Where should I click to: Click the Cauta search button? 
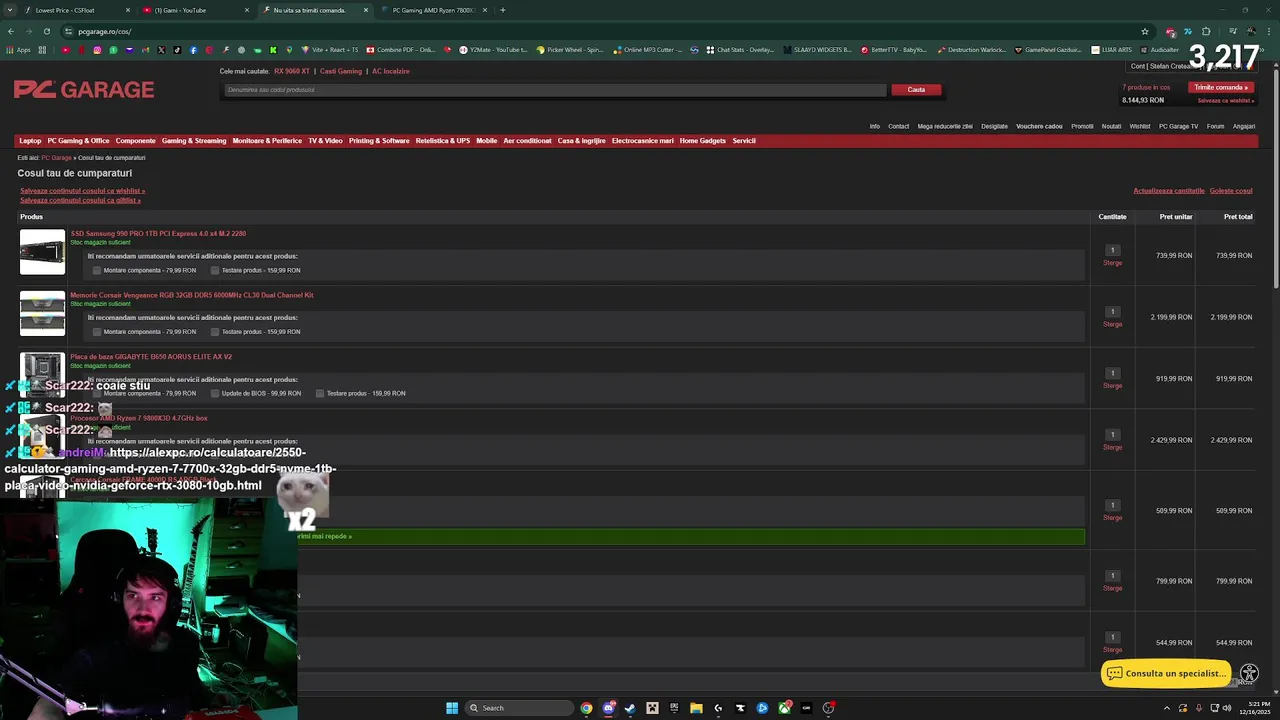pyautogui.click(x=916, y=90)
